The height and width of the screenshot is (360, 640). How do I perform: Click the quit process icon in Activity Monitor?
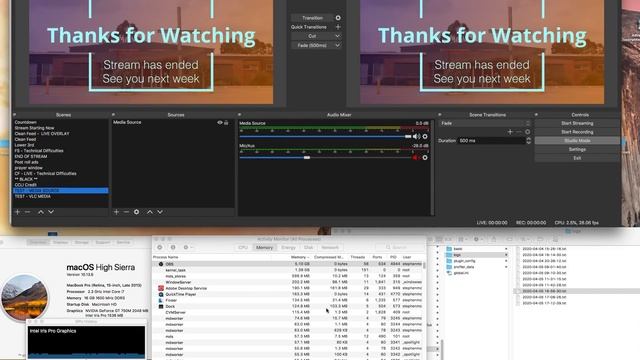[160, 247]
